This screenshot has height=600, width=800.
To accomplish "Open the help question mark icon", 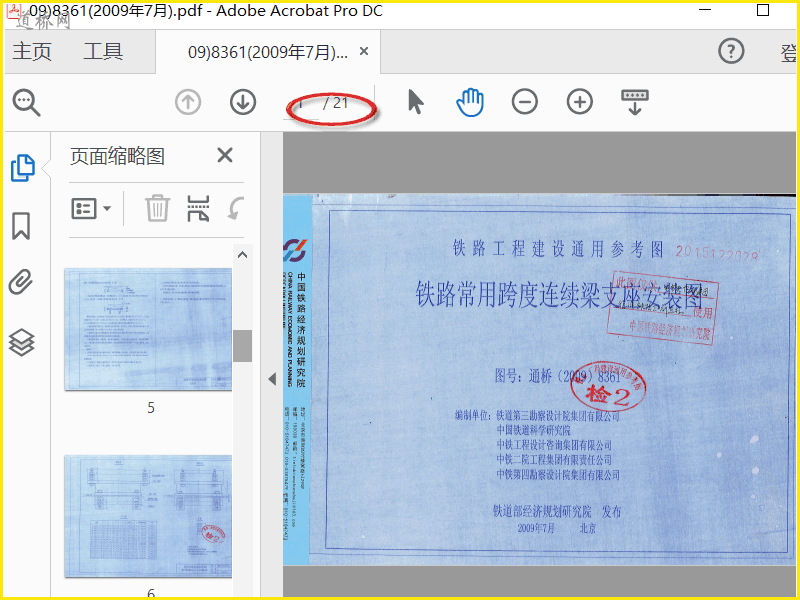I will click(x=731, y=51).
